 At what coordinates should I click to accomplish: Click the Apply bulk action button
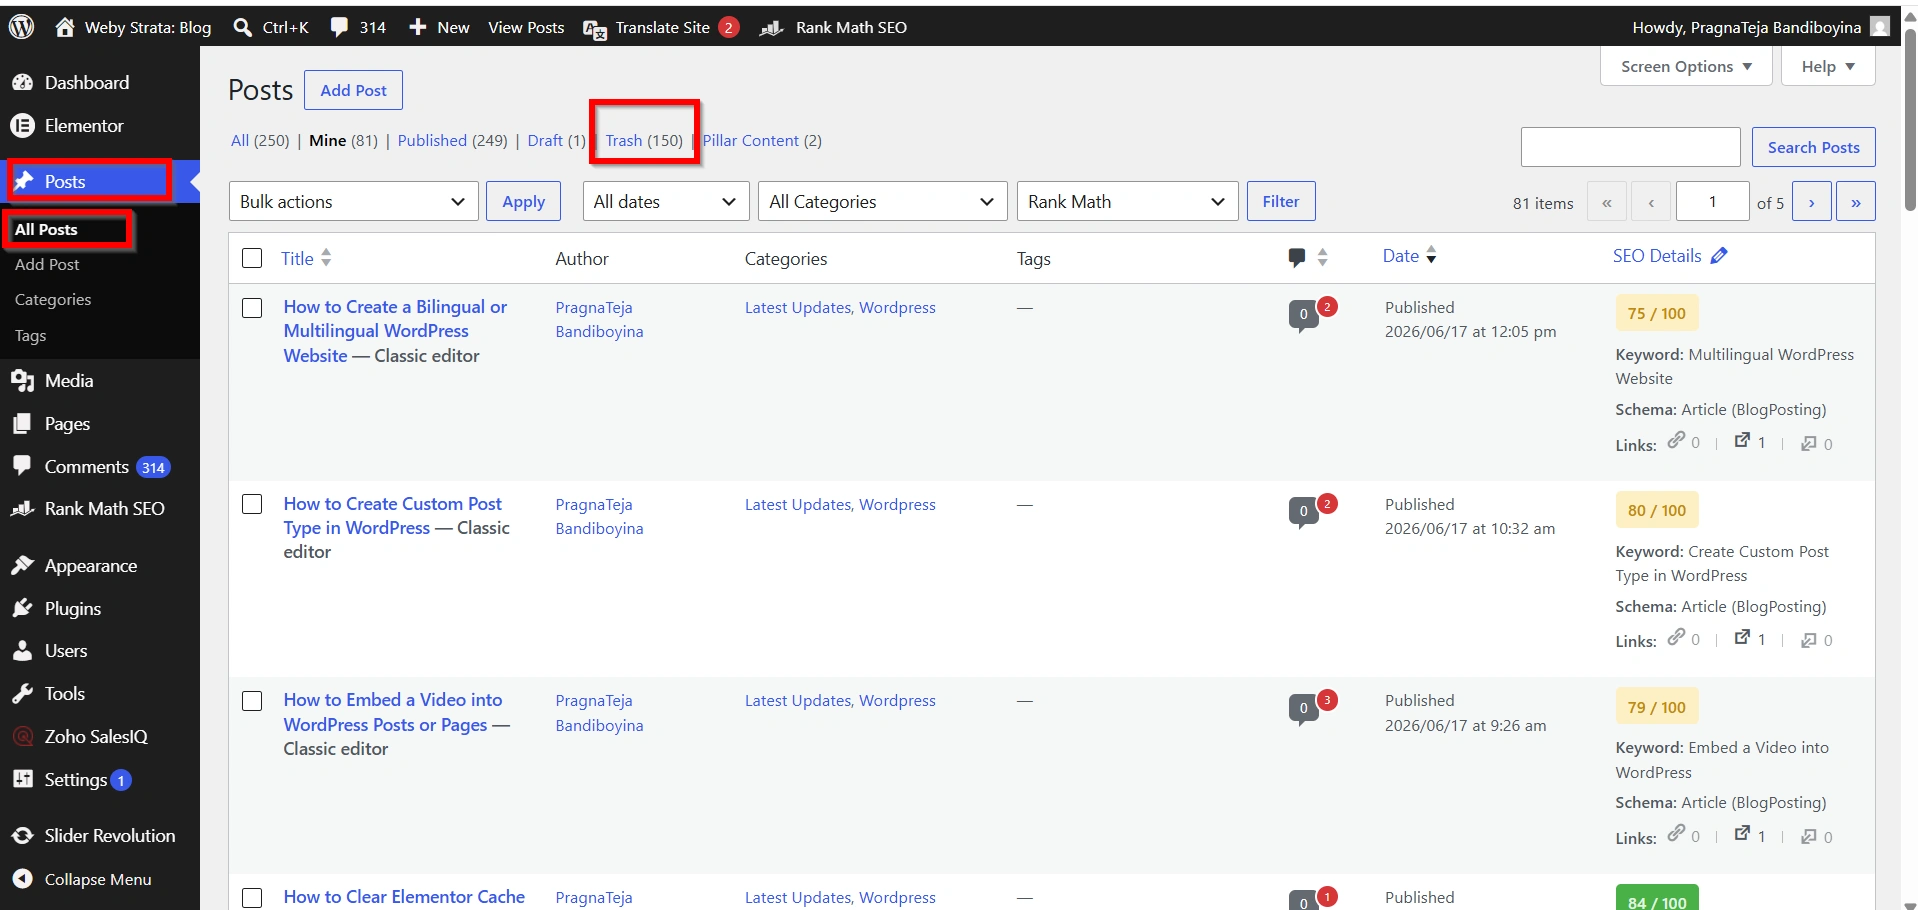(x=524, y=201)
